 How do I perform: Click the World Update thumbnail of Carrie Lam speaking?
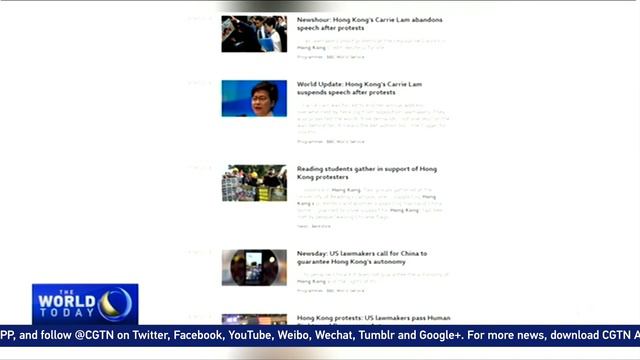(x=254, y=98)
